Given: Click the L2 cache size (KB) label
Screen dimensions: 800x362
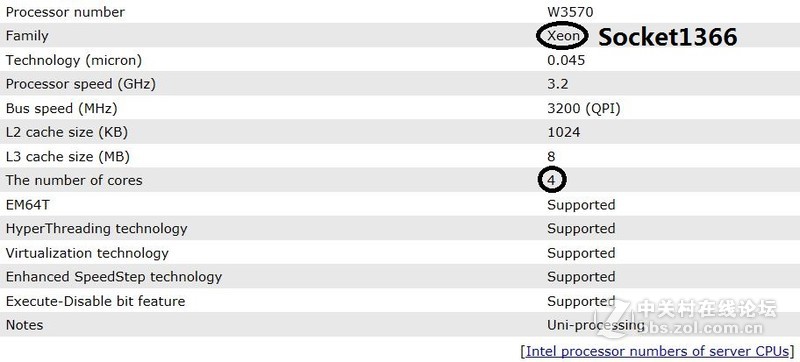Looking at the screenshot, I should [67, 133].
